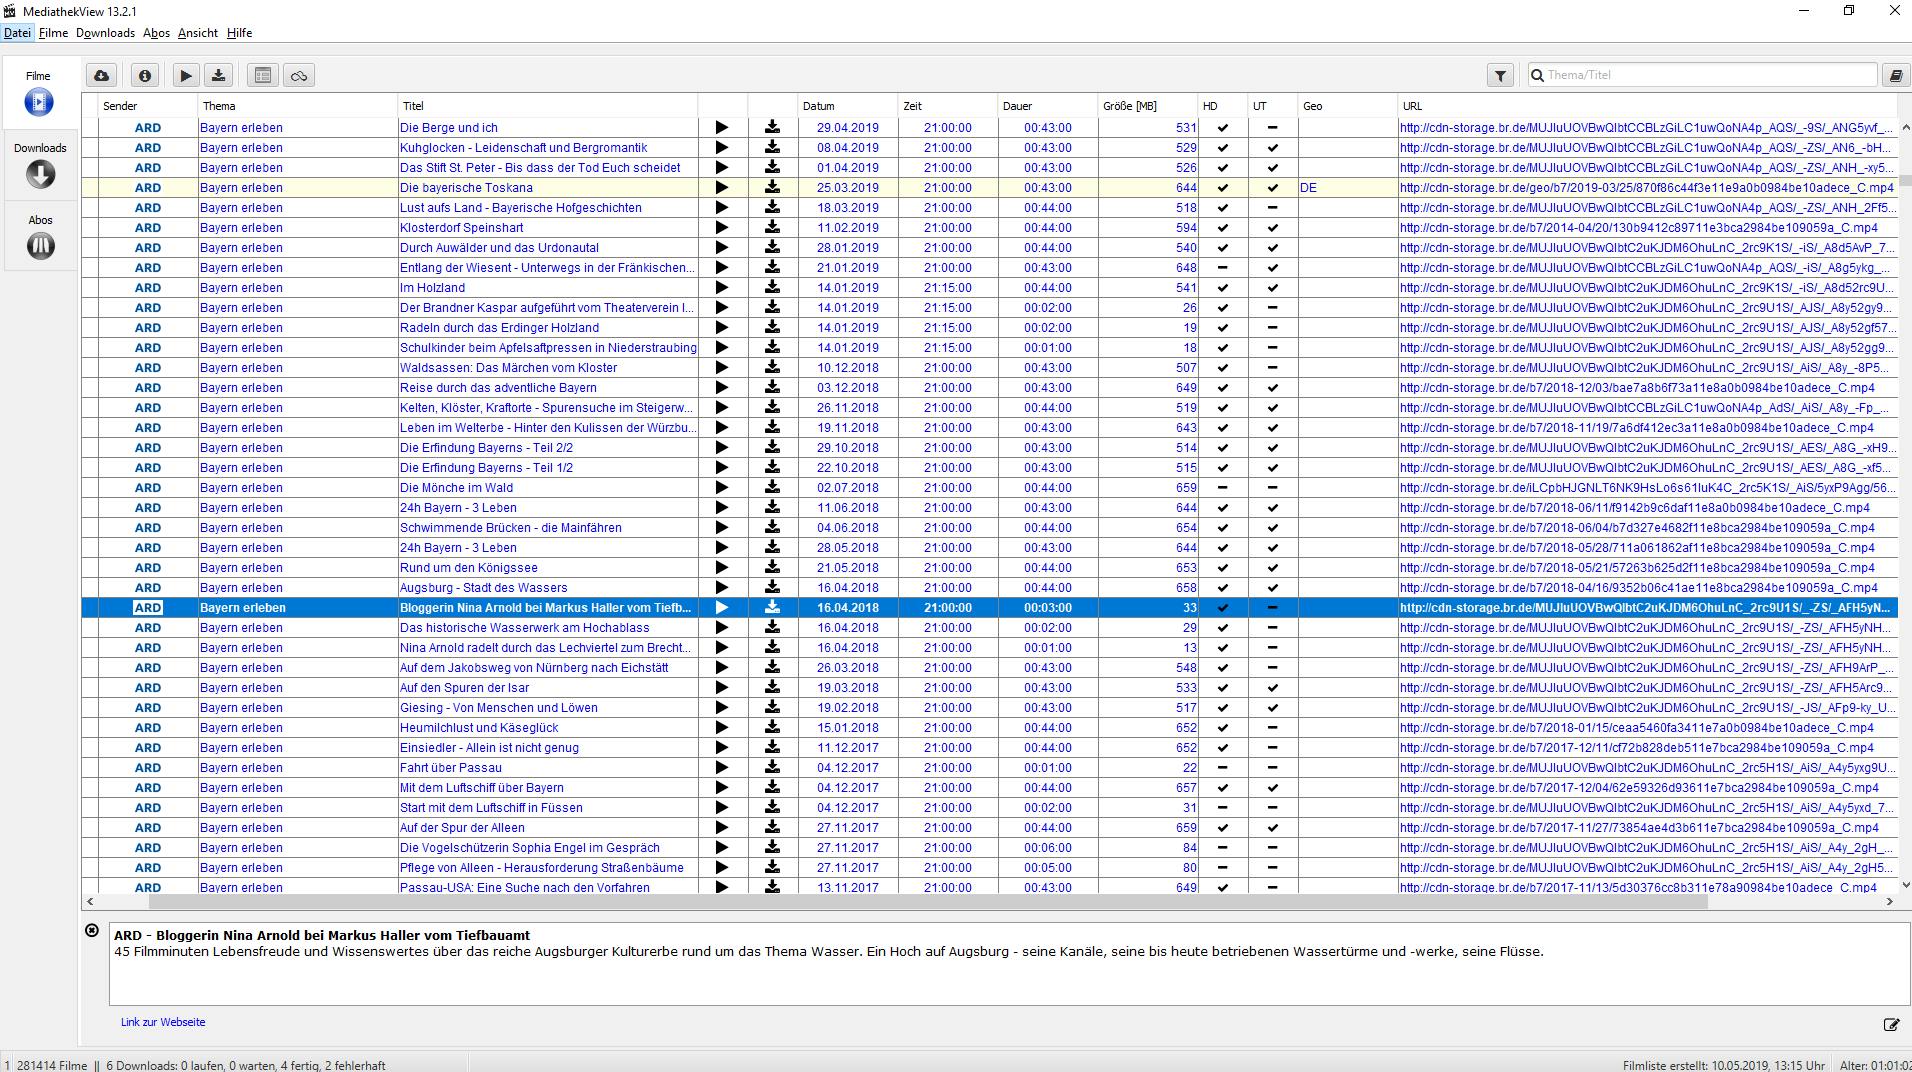Select title Mit dem Luftschiff über Bayern
1912x1072 pixels.
[x=481, y=788]
